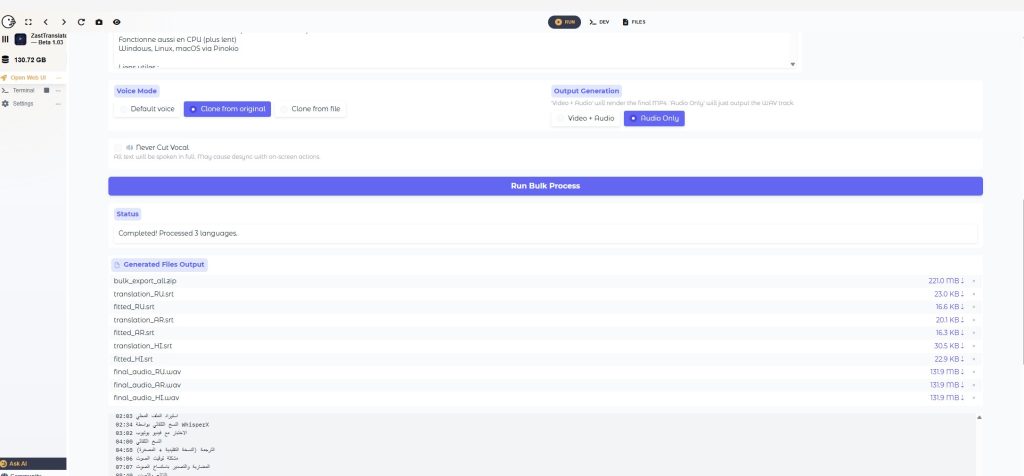Click the Settings gear icon
The image size is (1024, 476).
[x=5, y=103]
